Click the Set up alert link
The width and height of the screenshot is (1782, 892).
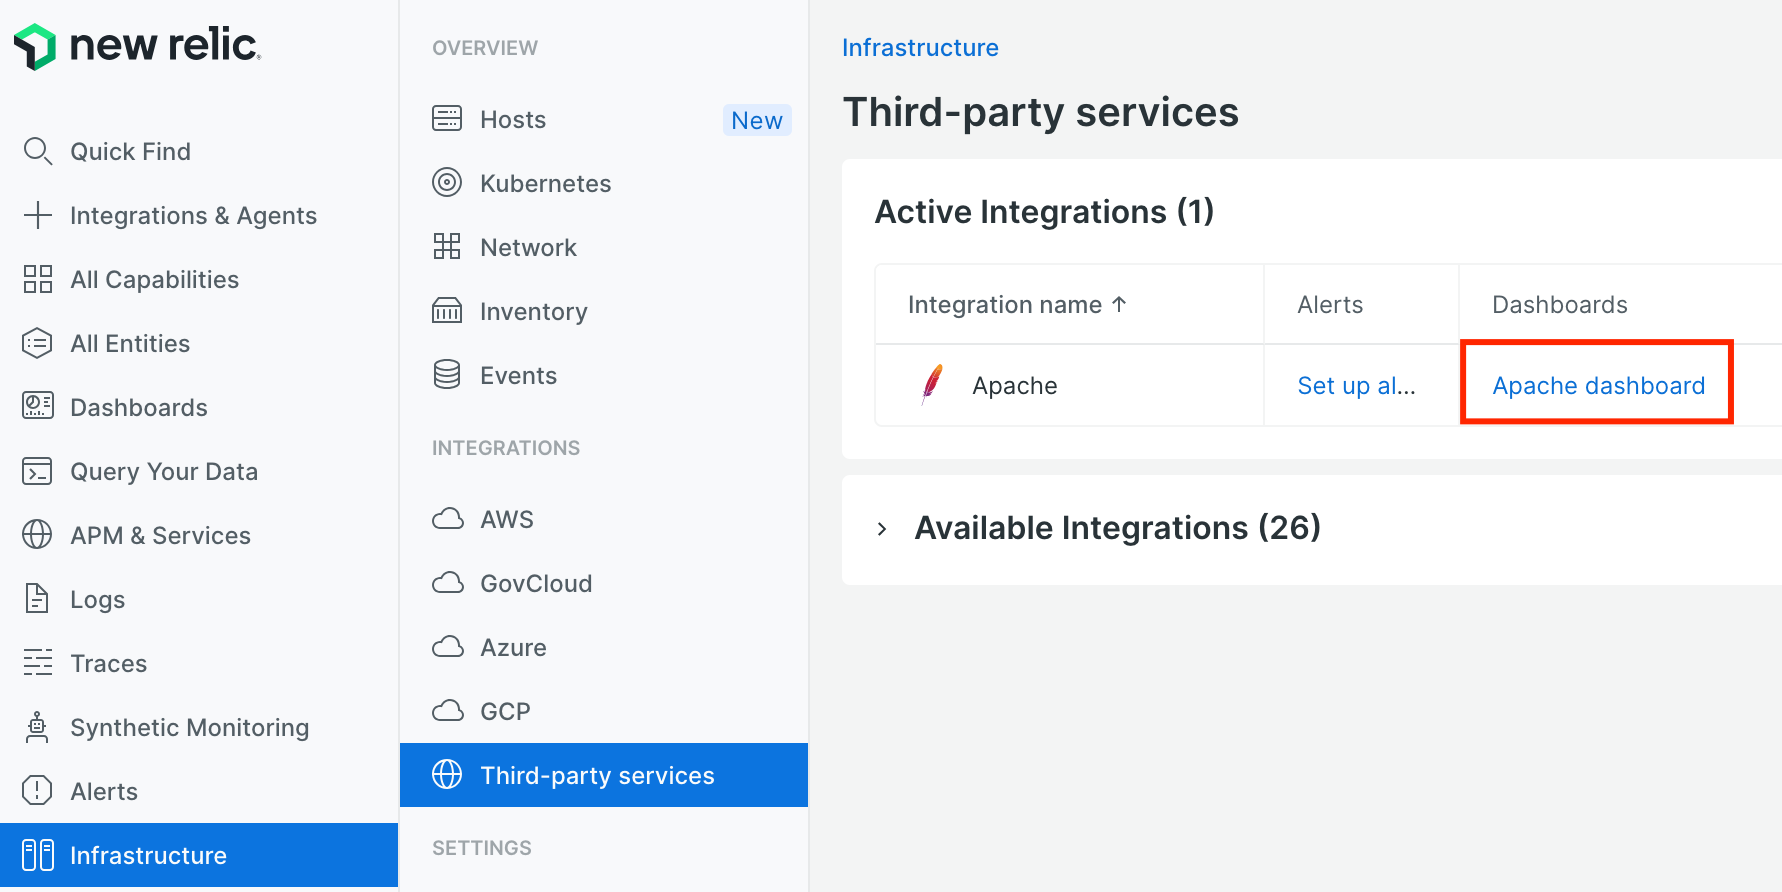[1356, 386]
